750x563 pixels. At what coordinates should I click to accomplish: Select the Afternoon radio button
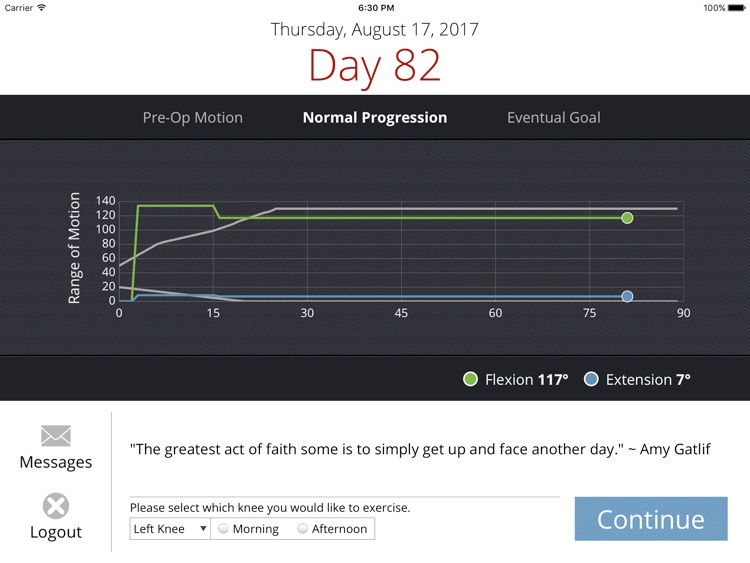pyautogui.click(x=302, y=529)
